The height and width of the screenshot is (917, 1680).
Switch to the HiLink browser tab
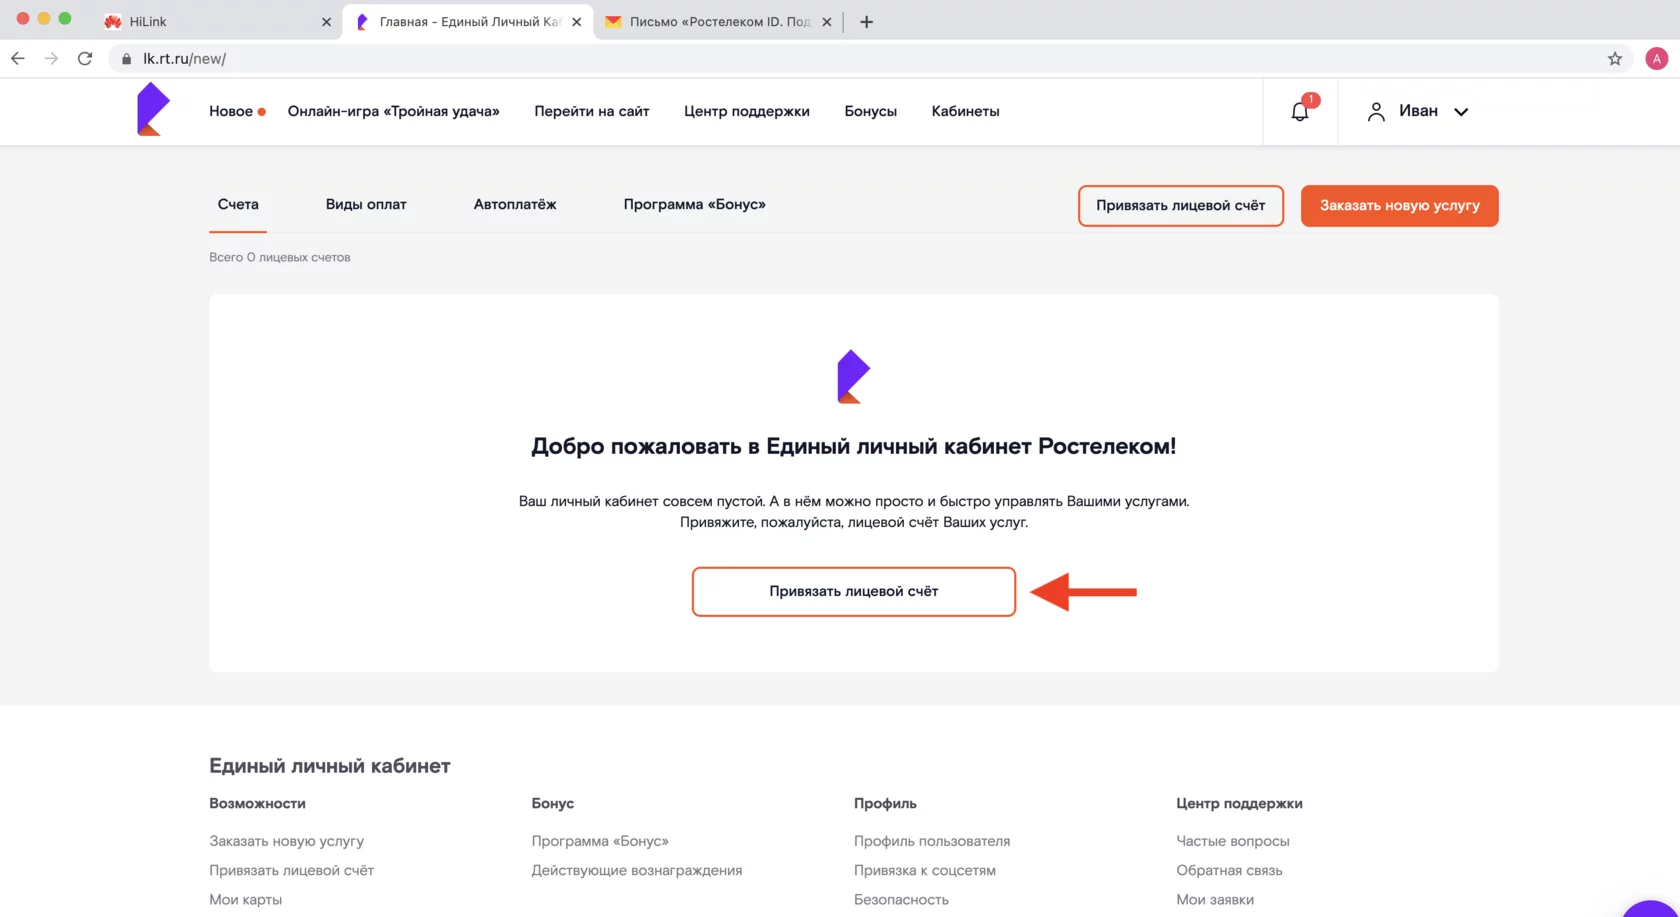coord(200,21)
